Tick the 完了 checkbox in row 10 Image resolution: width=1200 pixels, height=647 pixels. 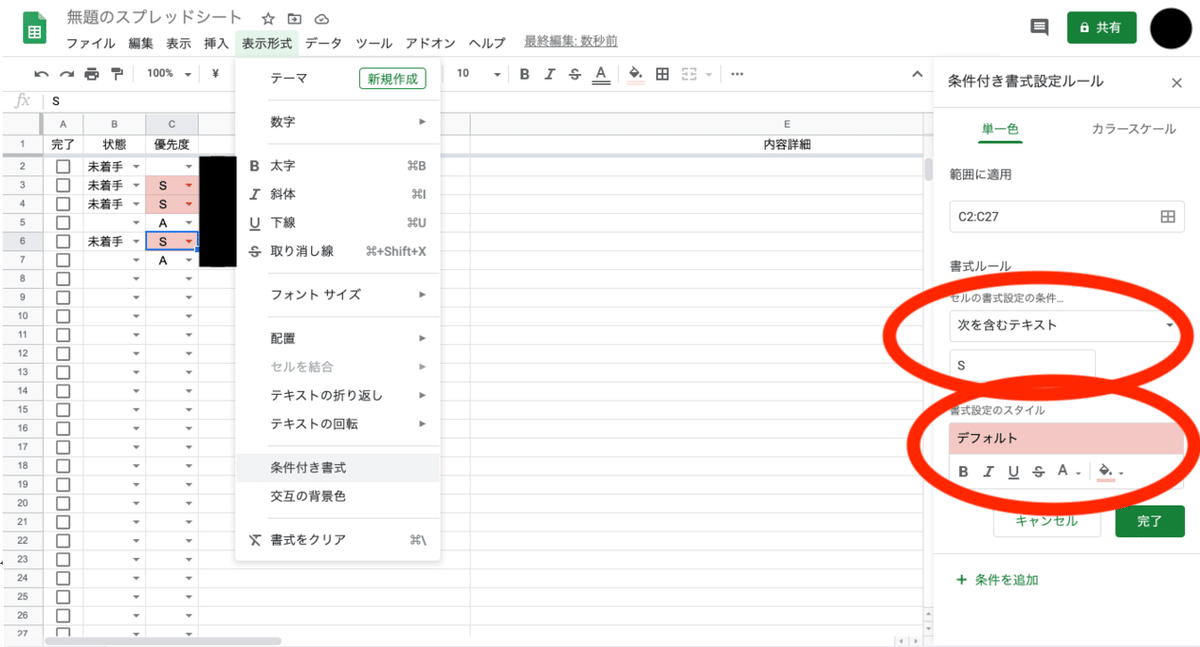point(63,316)
